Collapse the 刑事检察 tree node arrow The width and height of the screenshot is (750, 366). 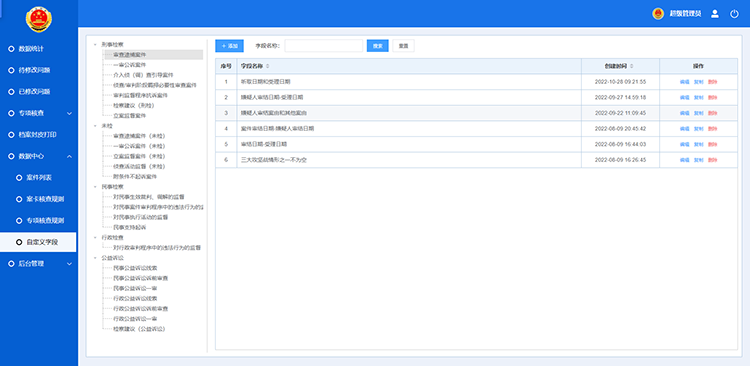click(95, 44)
